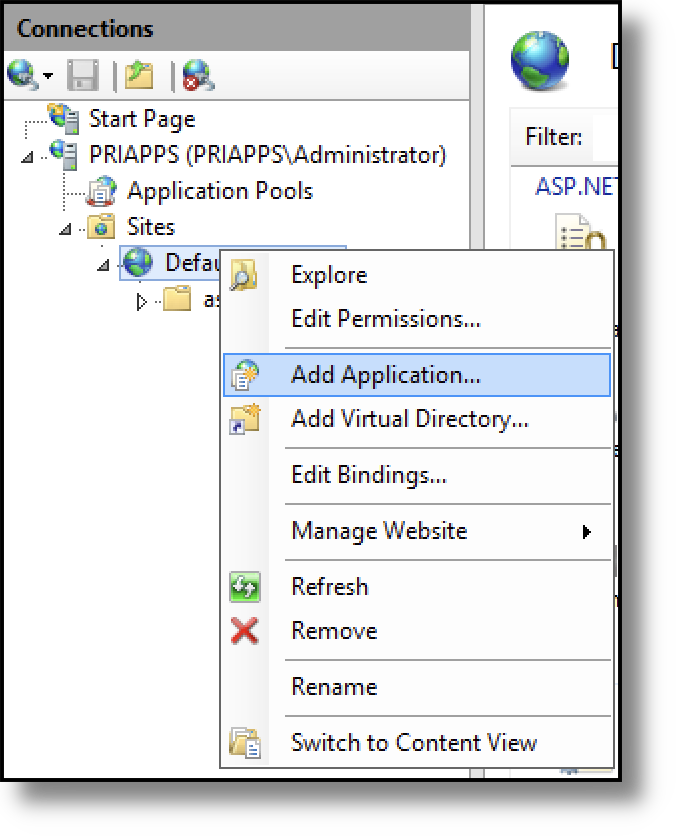Collapse the Sites node

click(65, 229)
